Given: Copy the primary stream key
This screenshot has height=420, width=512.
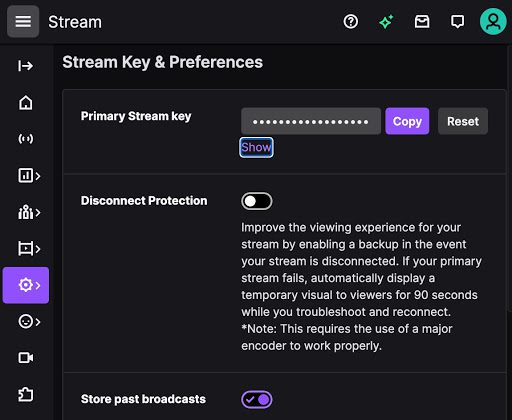Looking at the screenshot, I should [407, 121].
